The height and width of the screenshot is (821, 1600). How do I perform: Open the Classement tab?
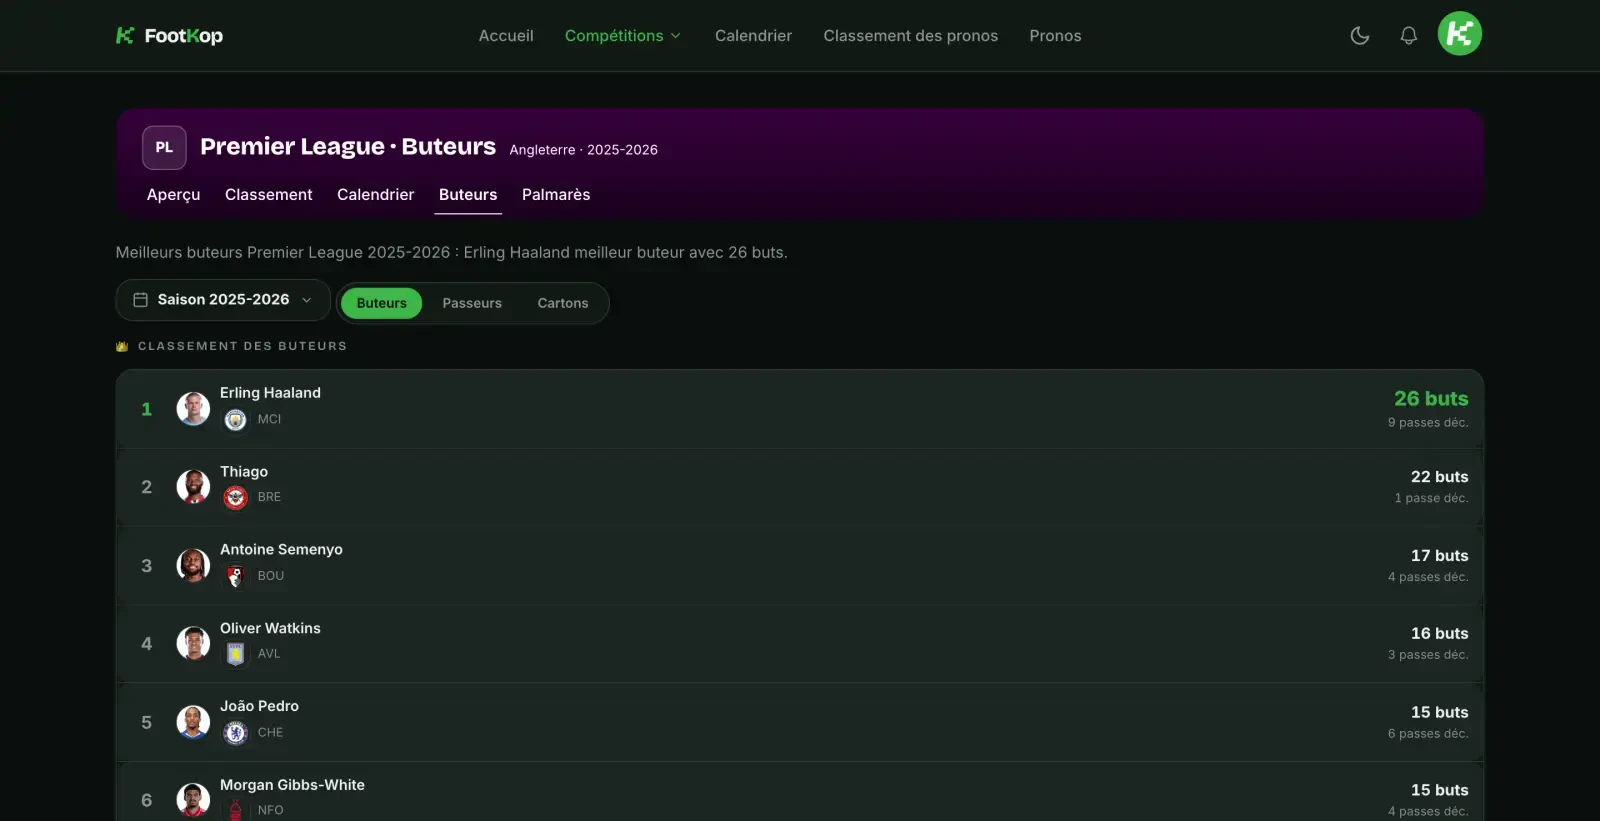pos(268,195)
